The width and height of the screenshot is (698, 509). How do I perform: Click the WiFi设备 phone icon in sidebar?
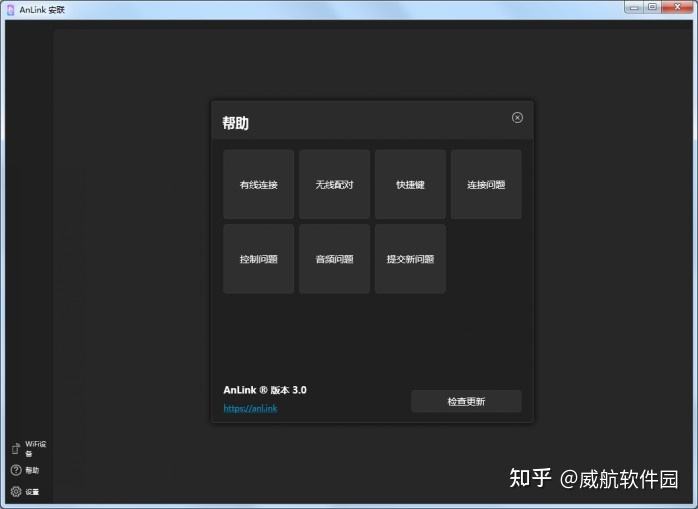point(16,448)
